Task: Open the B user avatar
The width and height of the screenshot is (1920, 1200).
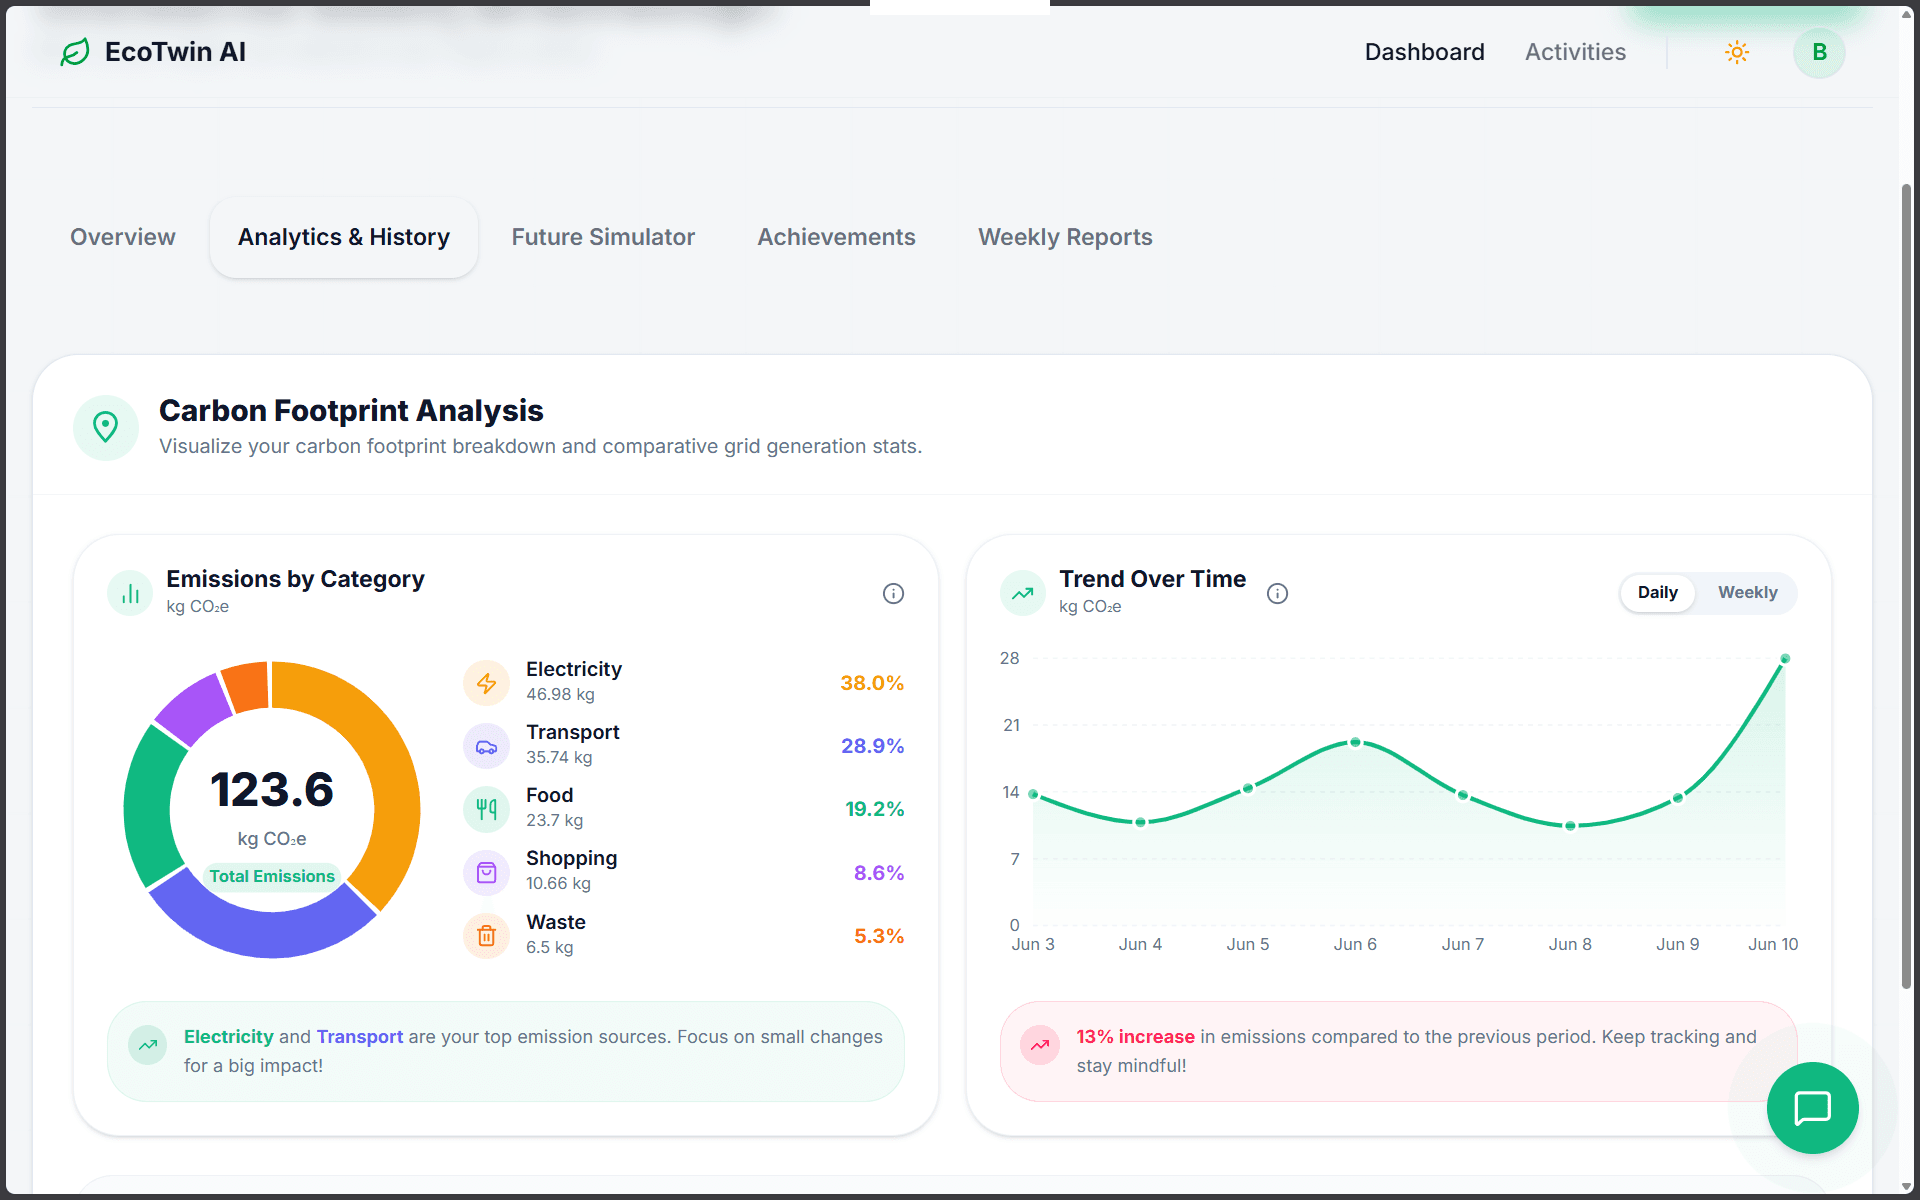Action: pyautogui.click(x=1819, y=52)
